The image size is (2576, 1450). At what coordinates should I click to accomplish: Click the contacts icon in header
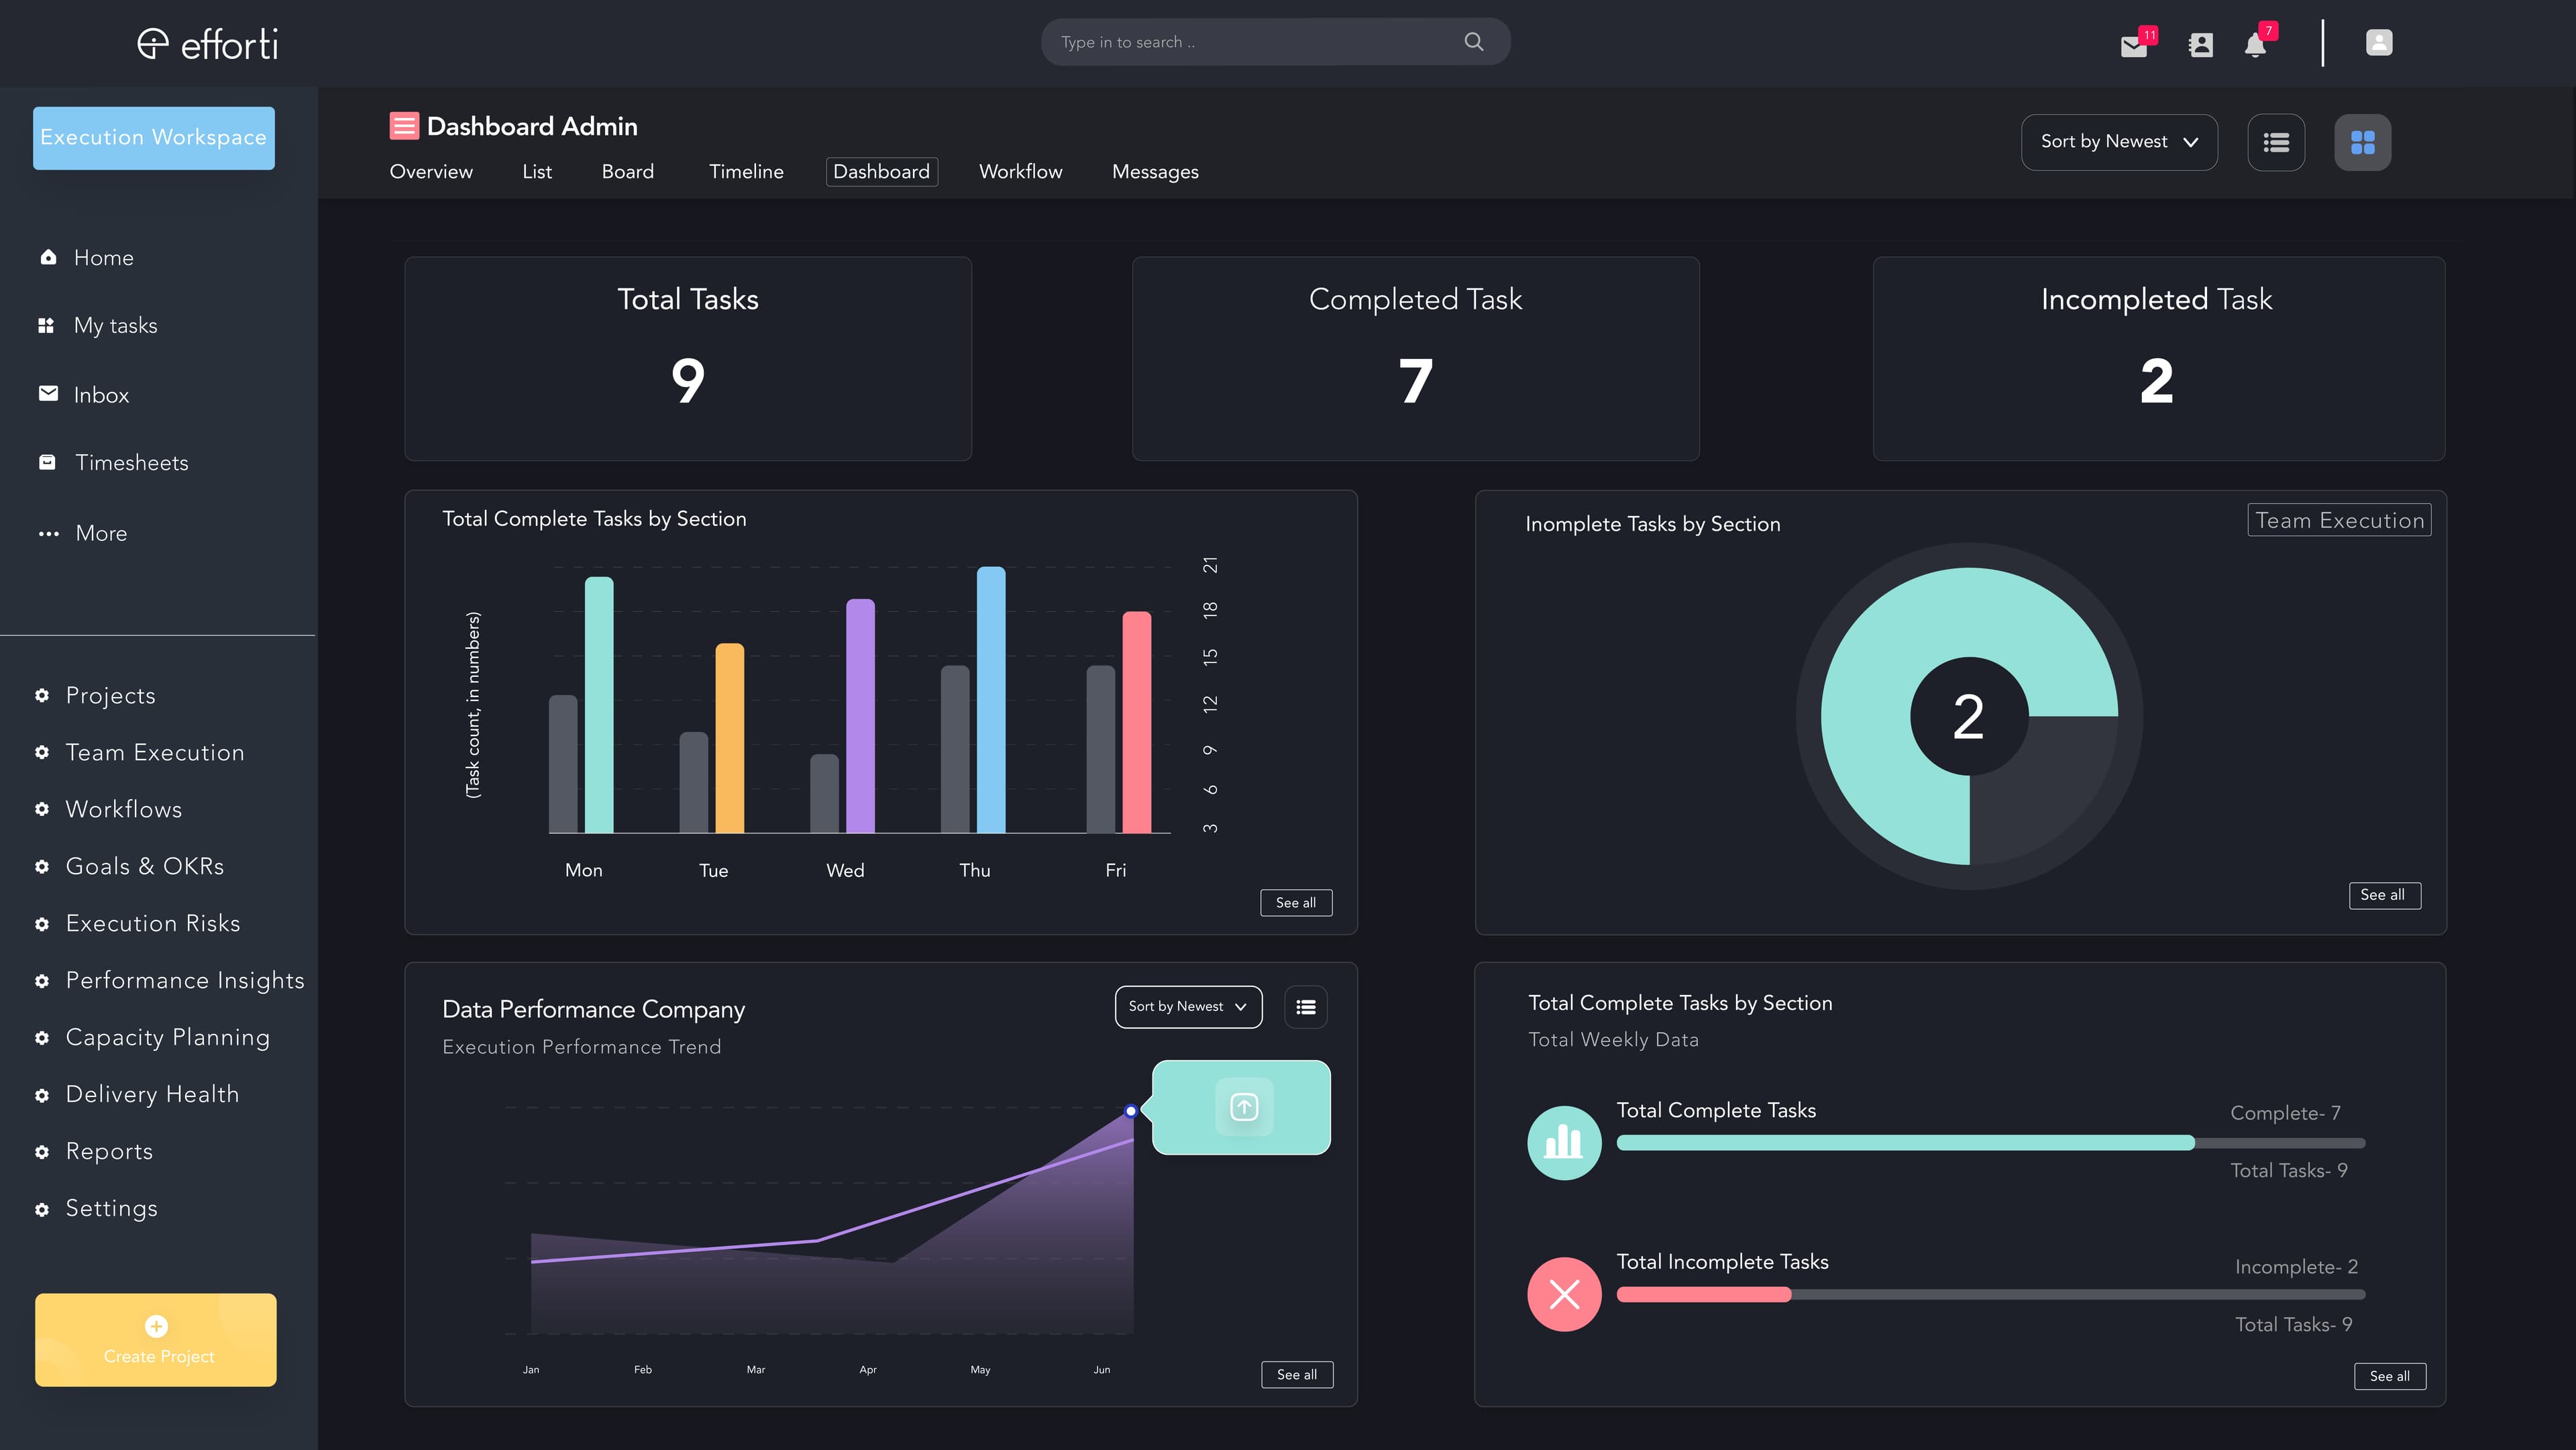coord(2200,45)
